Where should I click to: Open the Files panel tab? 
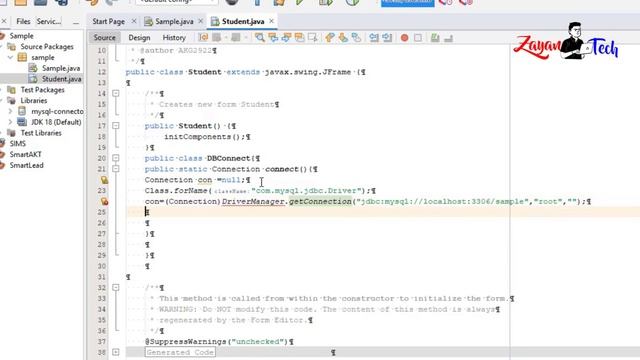point(23,21)
